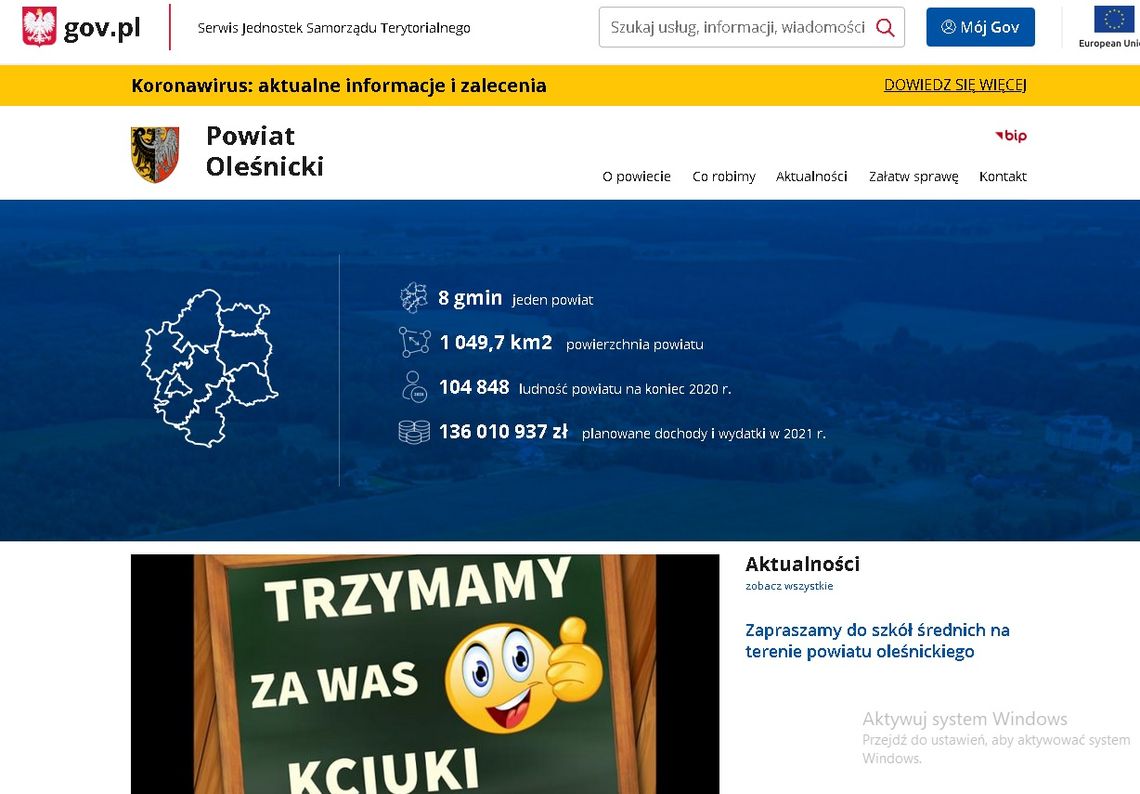Click the zobacz wszystkie link
The width and height of the screenshot is (1140, 794).
pos(789,586)
